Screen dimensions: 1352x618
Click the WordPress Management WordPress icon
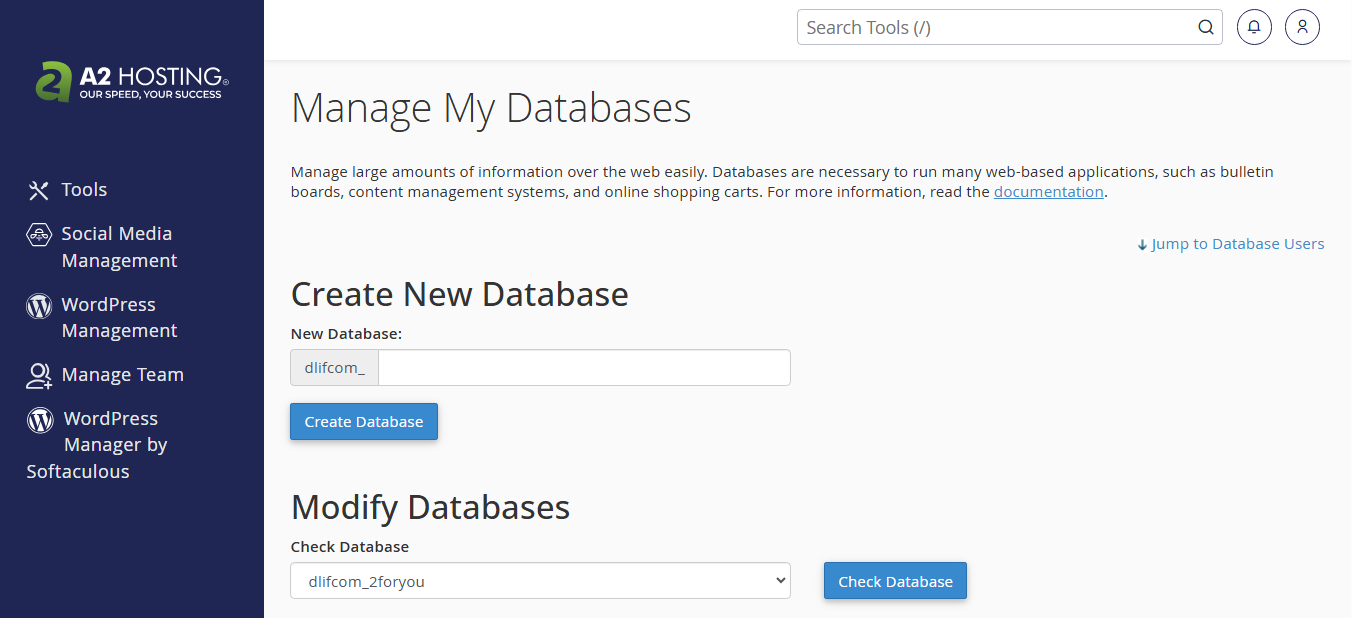[38, 305]
